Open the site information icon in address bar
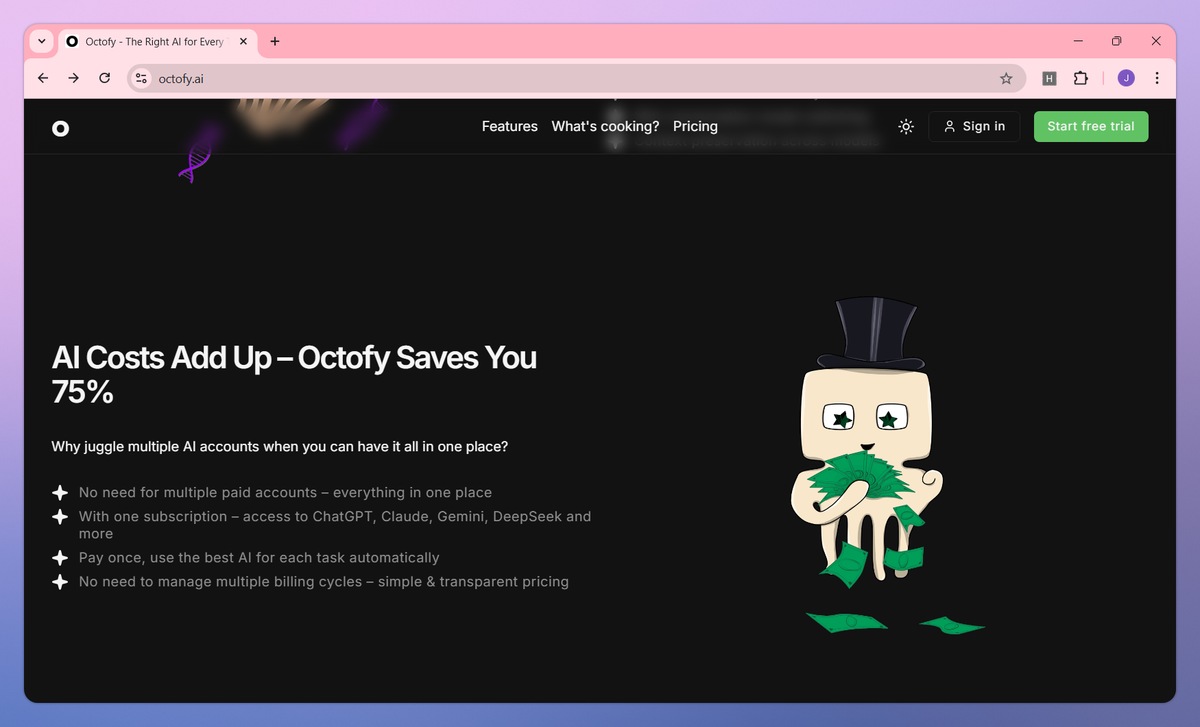This screenshot has height=727, width=1200. 141,78
